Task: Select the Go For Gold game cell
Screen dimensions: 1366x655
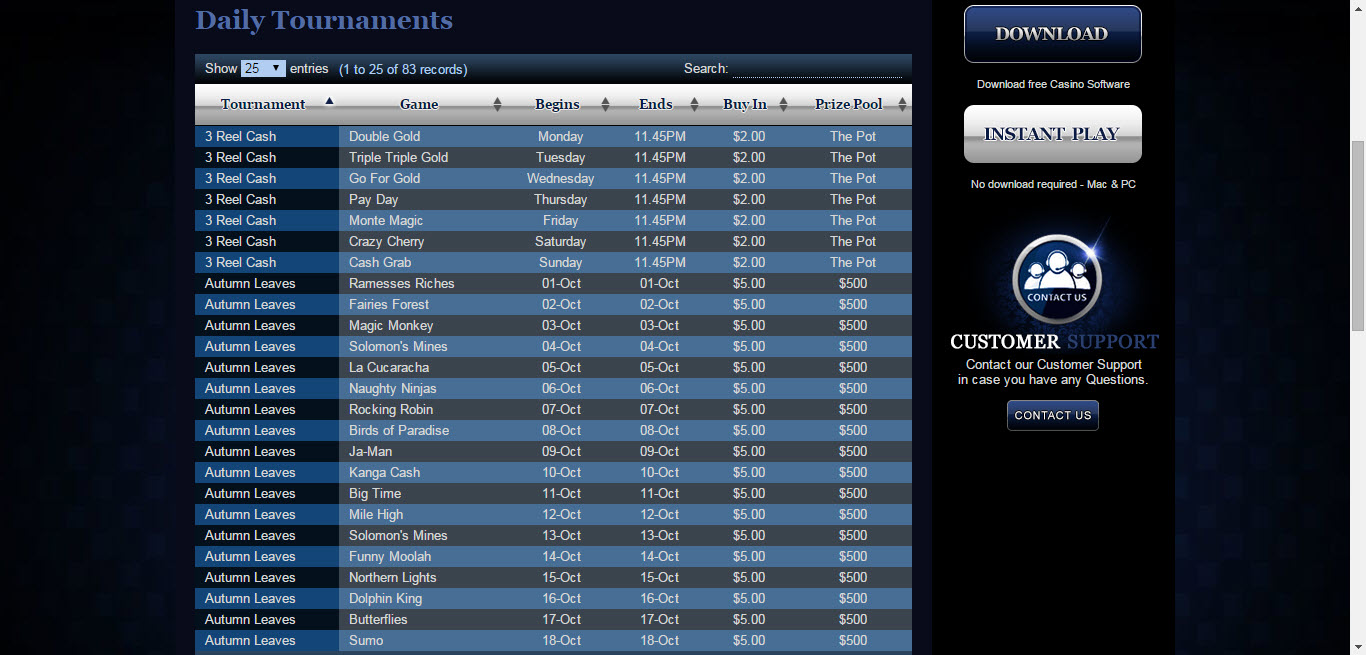Action: coord(423,178)
